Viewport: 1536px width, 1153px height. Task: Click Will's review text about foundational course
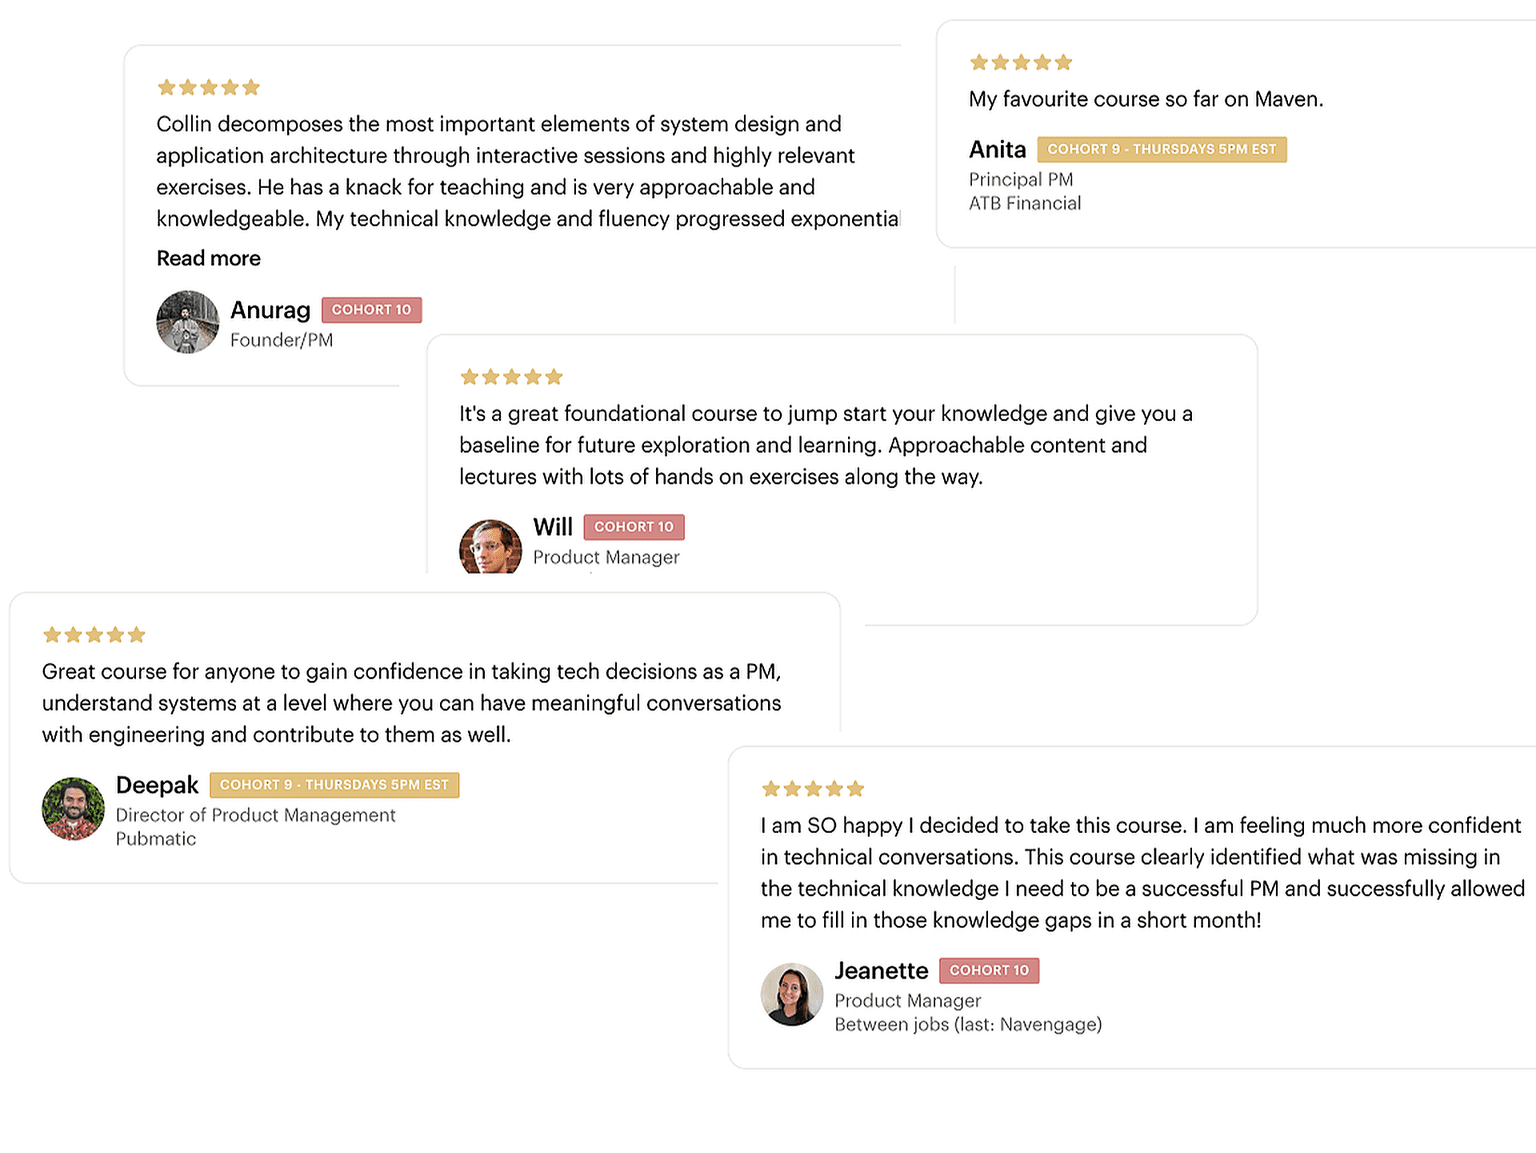(x=825, y=445)
